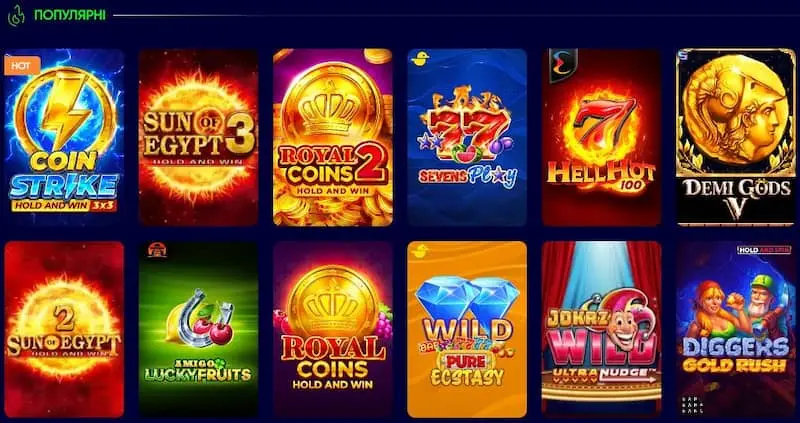Select the Diggers Gold Rush tile
Viewport: 800px width, 423px height.
(736, 330)
